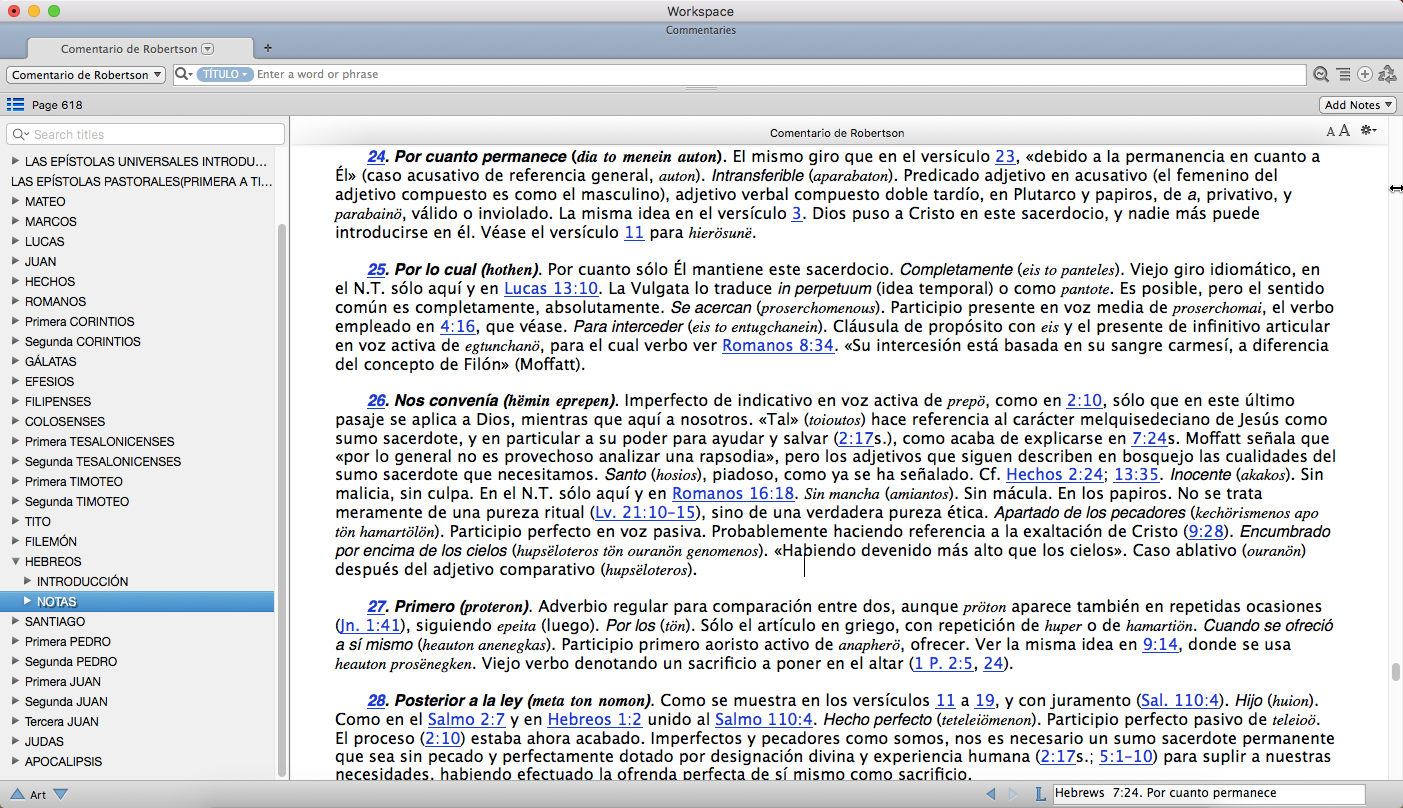Follow the Romanos 16:18 reference link
This screenshot has height=808, width=1403.
coord(733,494)
